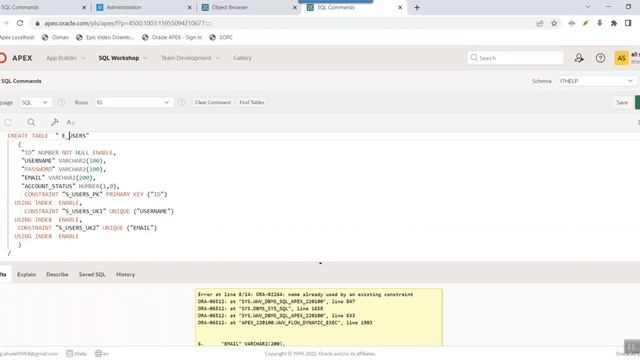The height and width of the screenshot is (360, 640).
Task: Expand the SQL Workshop menu
Action: [122, 58]
